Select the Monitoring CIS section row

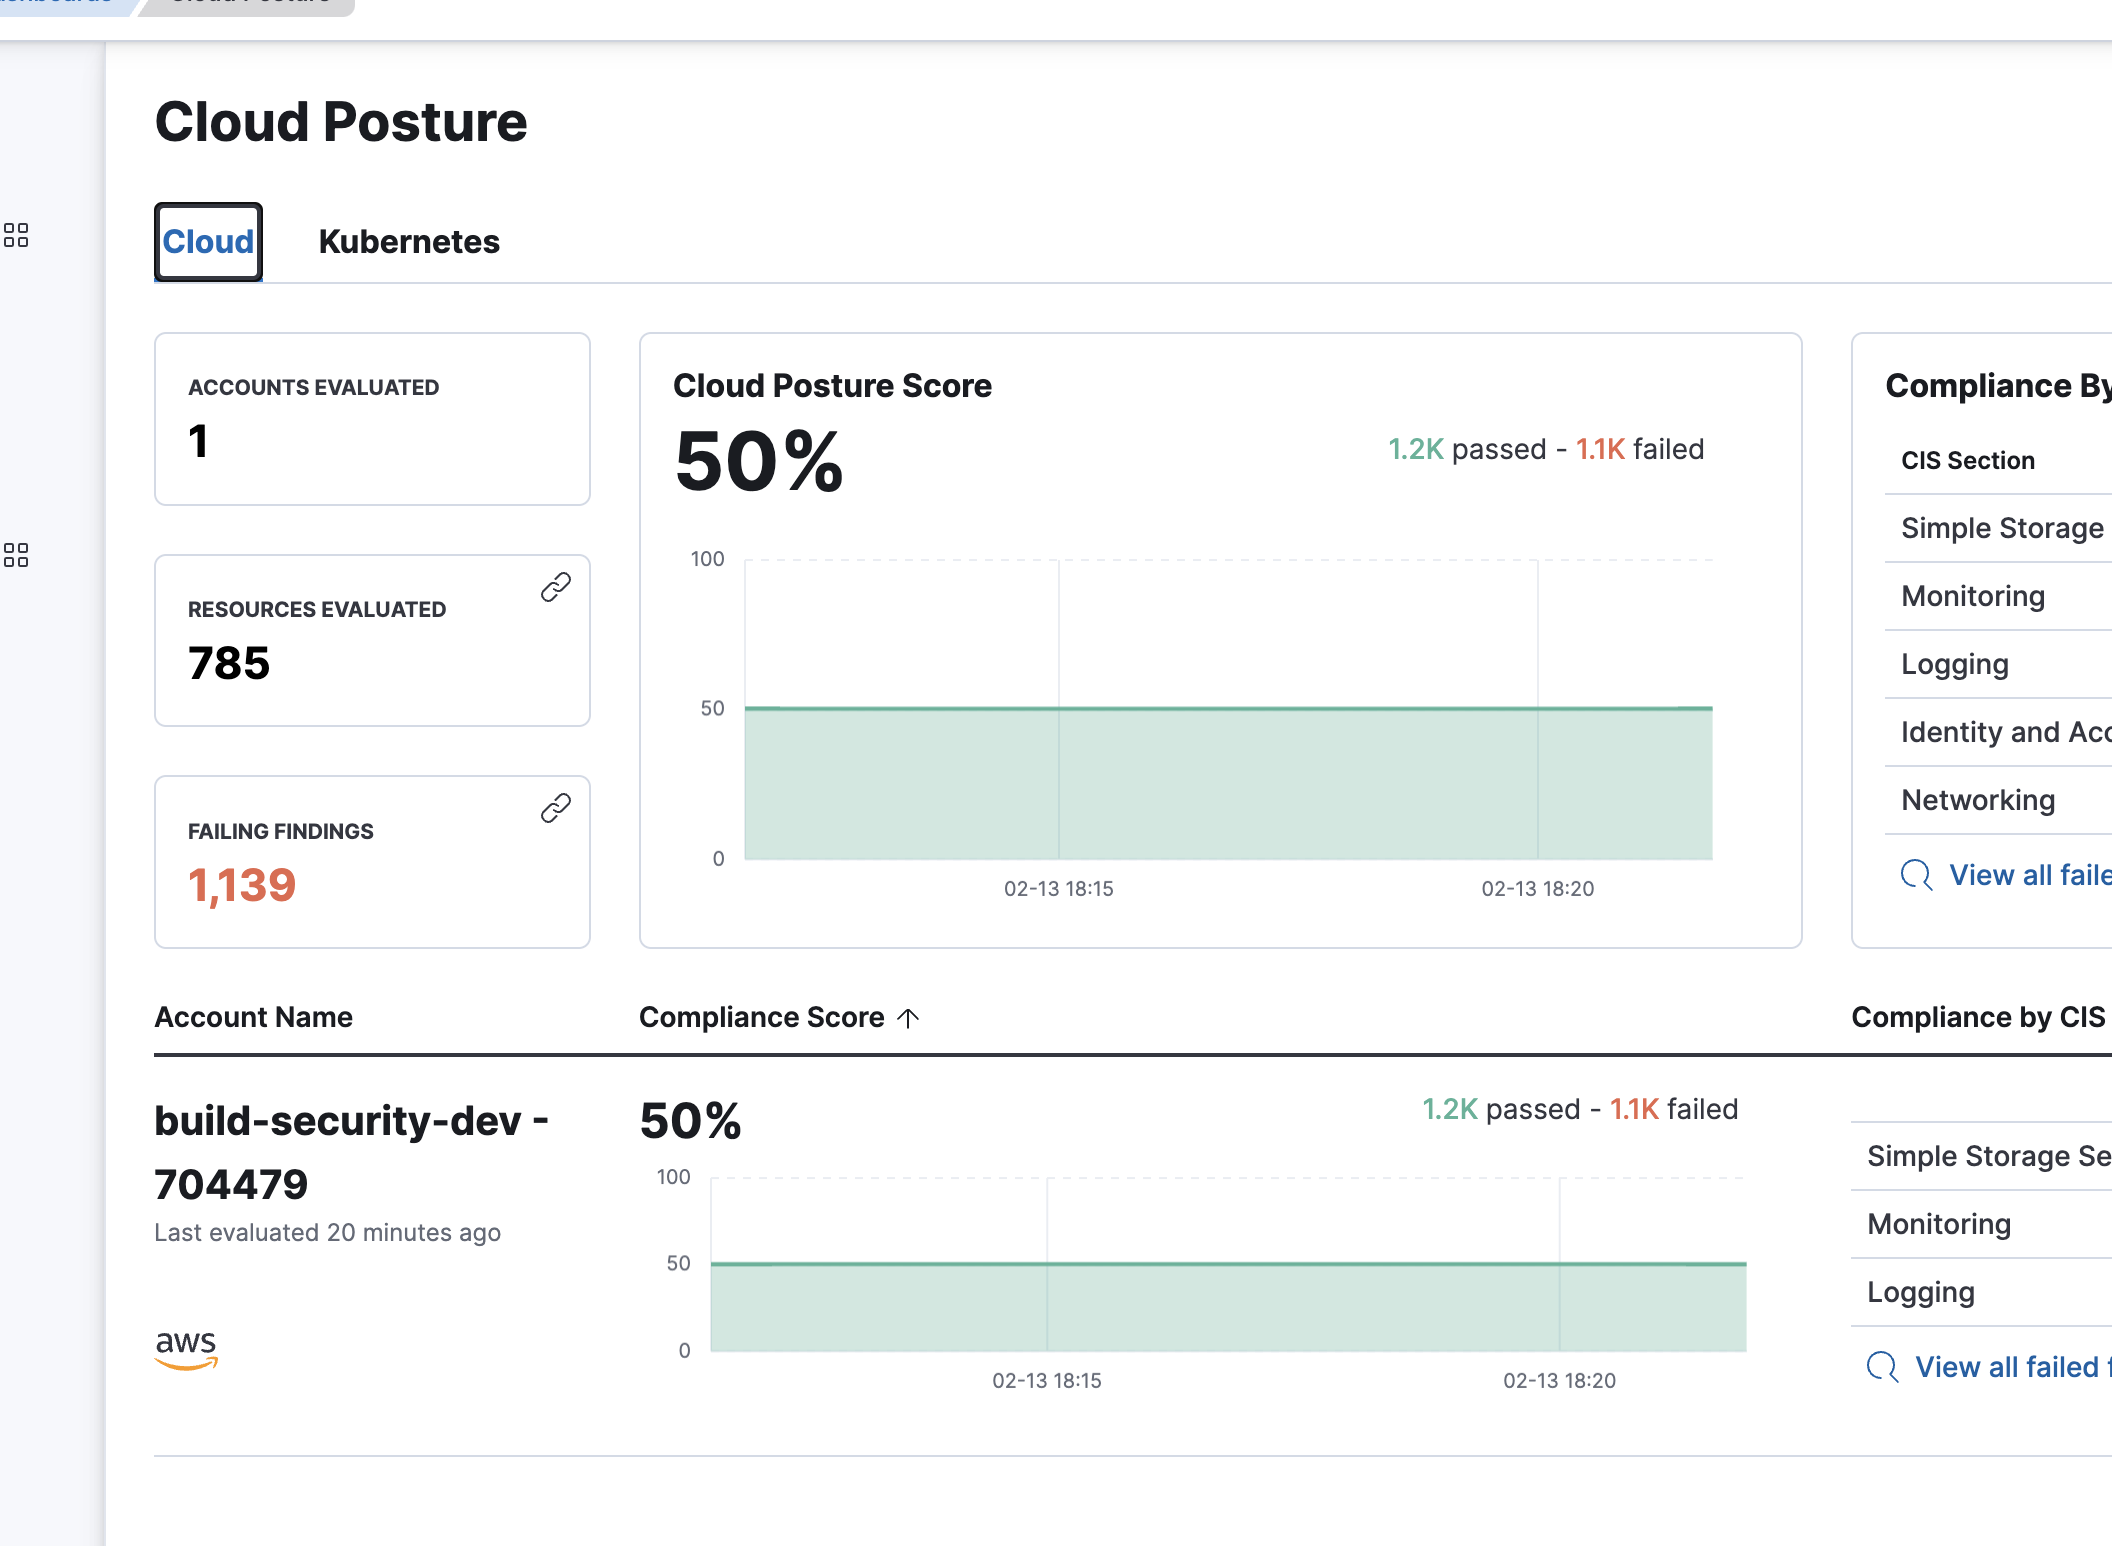[x=1971, y=596]
